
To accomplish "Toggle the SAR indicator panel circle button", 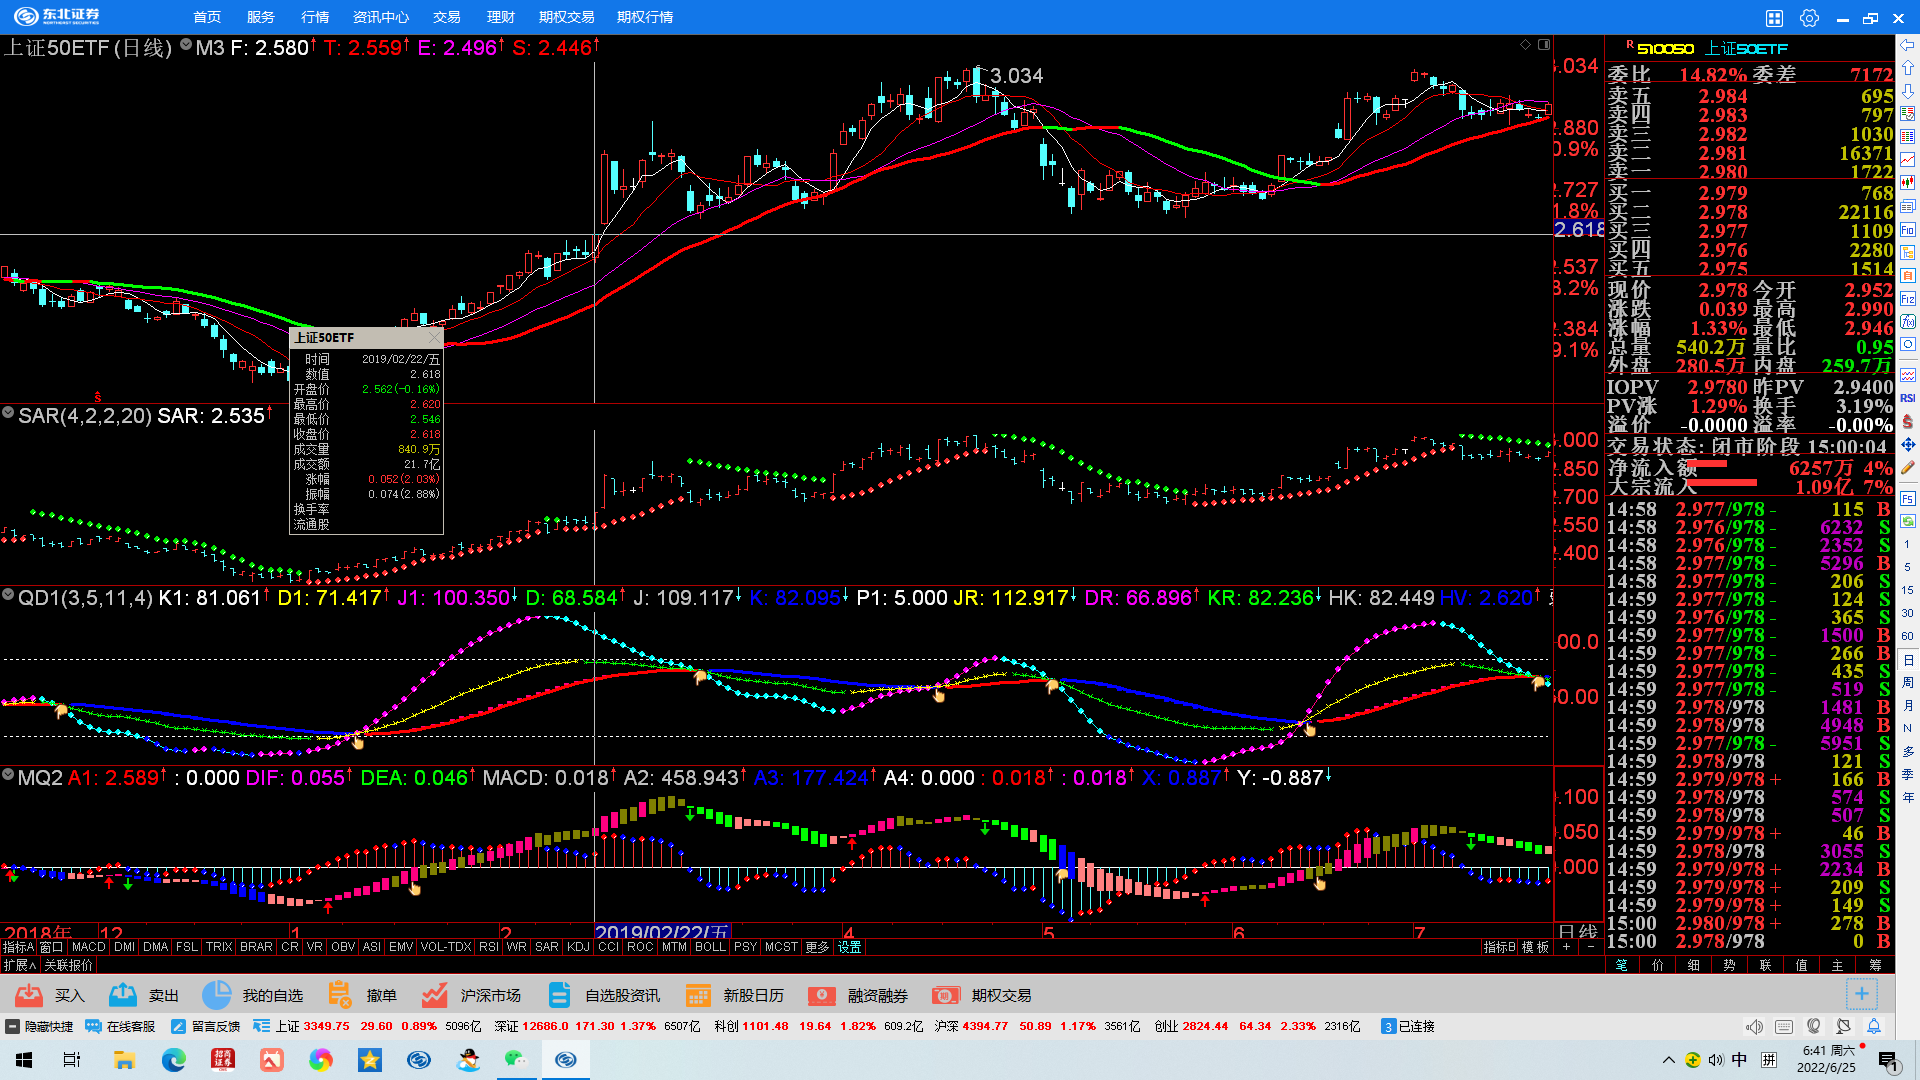I will click(x=8, y=413).
